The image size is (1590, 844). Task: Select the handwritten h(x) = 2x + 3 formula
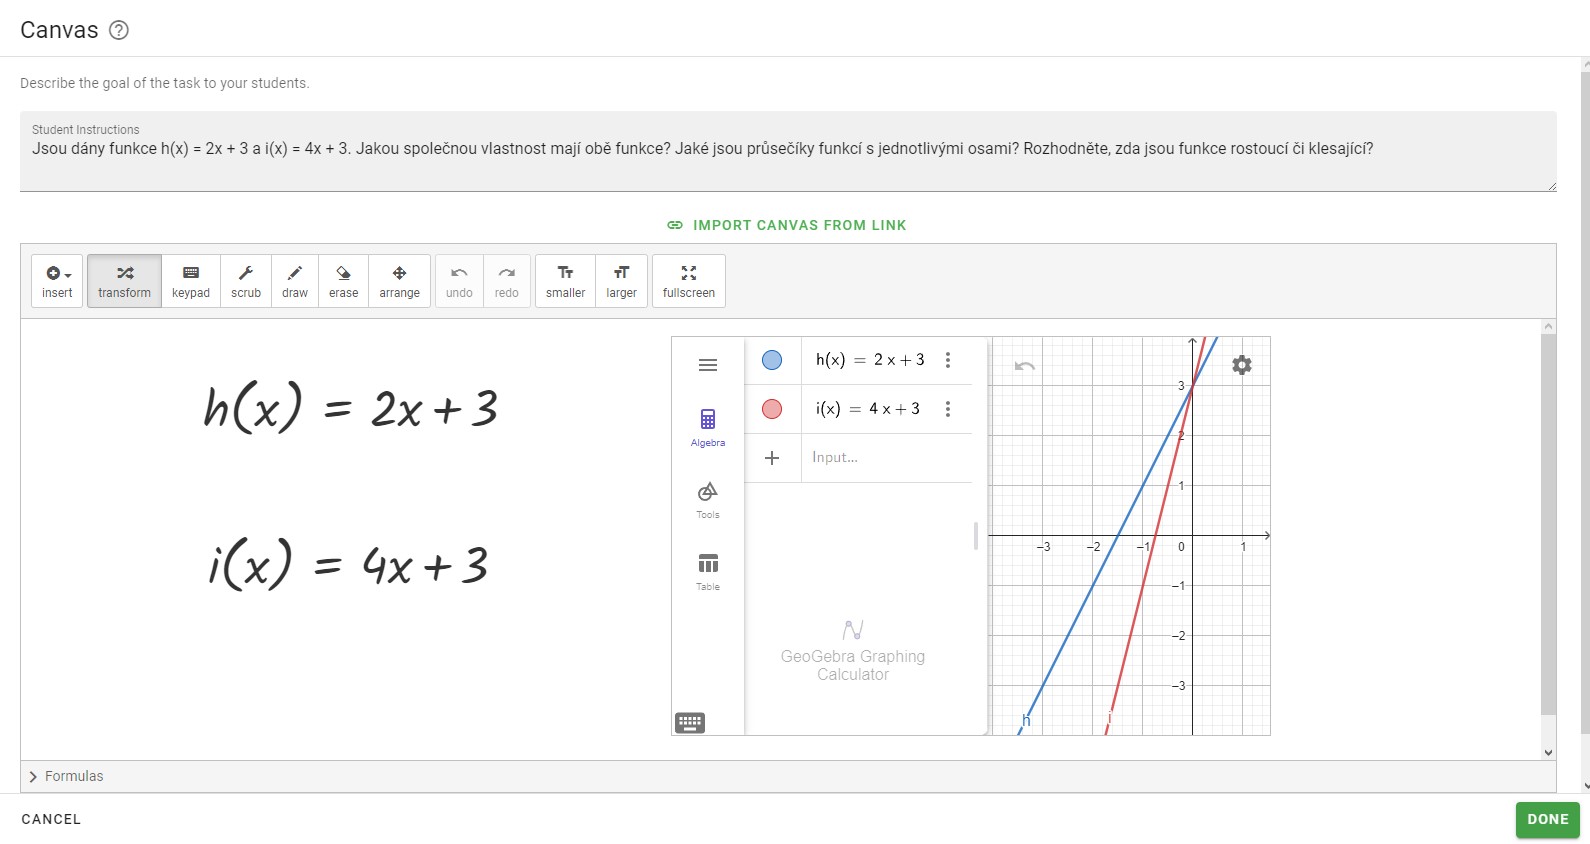(x=350, y=407)
